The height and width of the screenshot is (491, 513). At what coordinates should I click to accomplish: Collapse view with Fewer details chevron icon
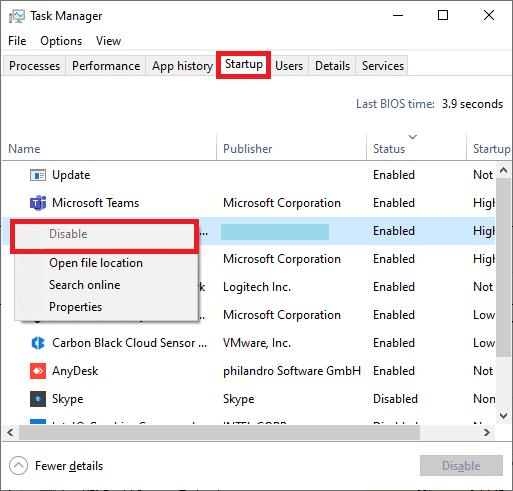(x=18, y=465)
